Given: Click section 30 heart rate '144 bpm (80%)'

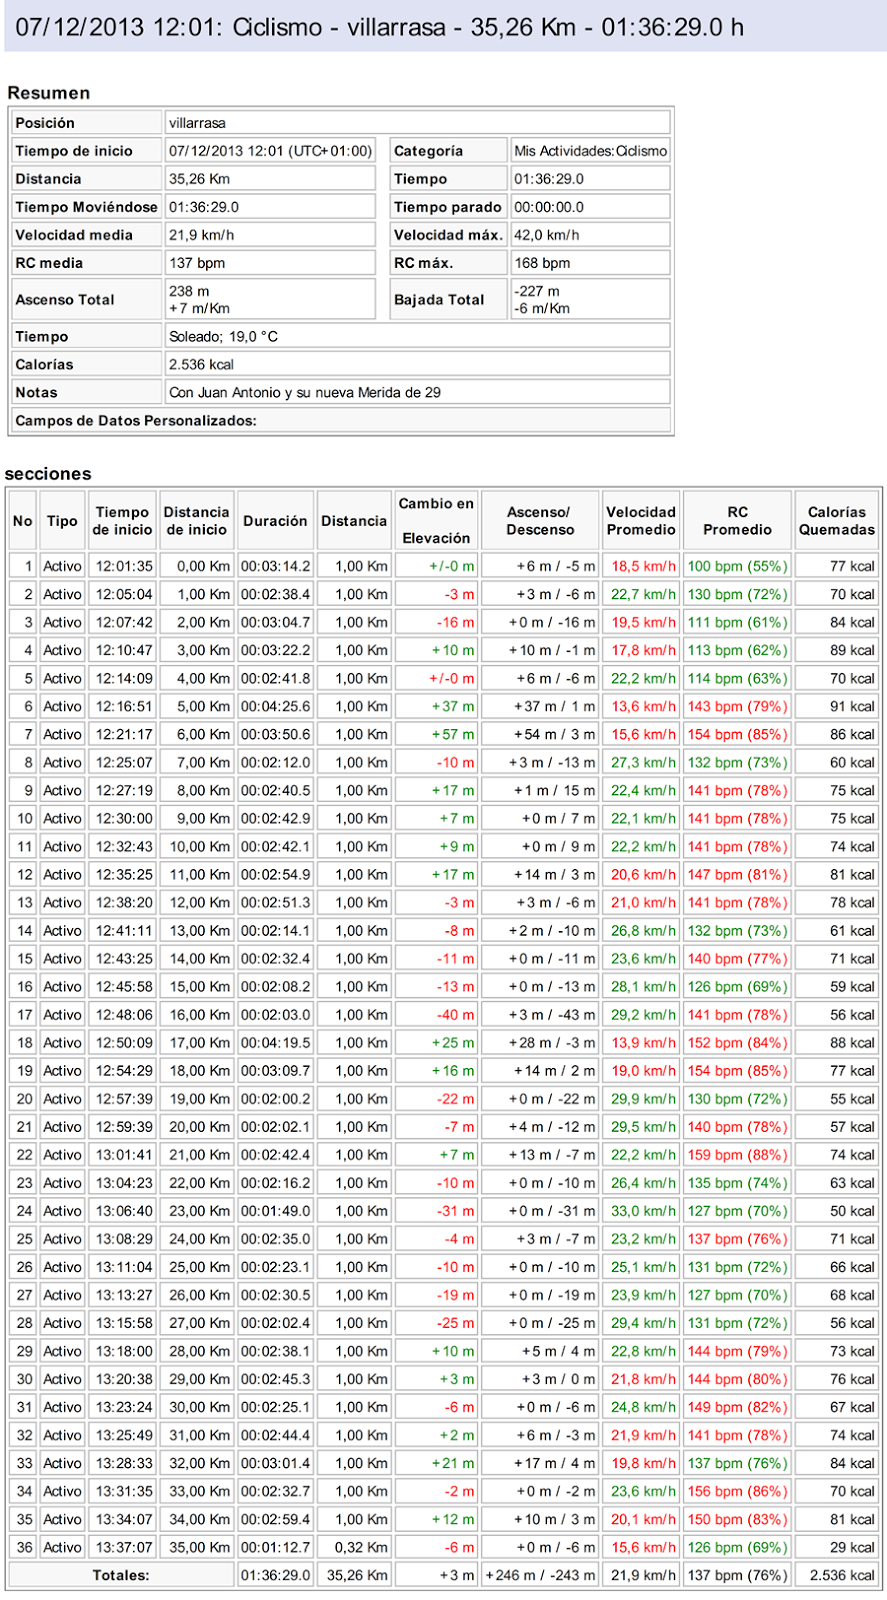Looking at the screenshot, I should (738, 1378).
